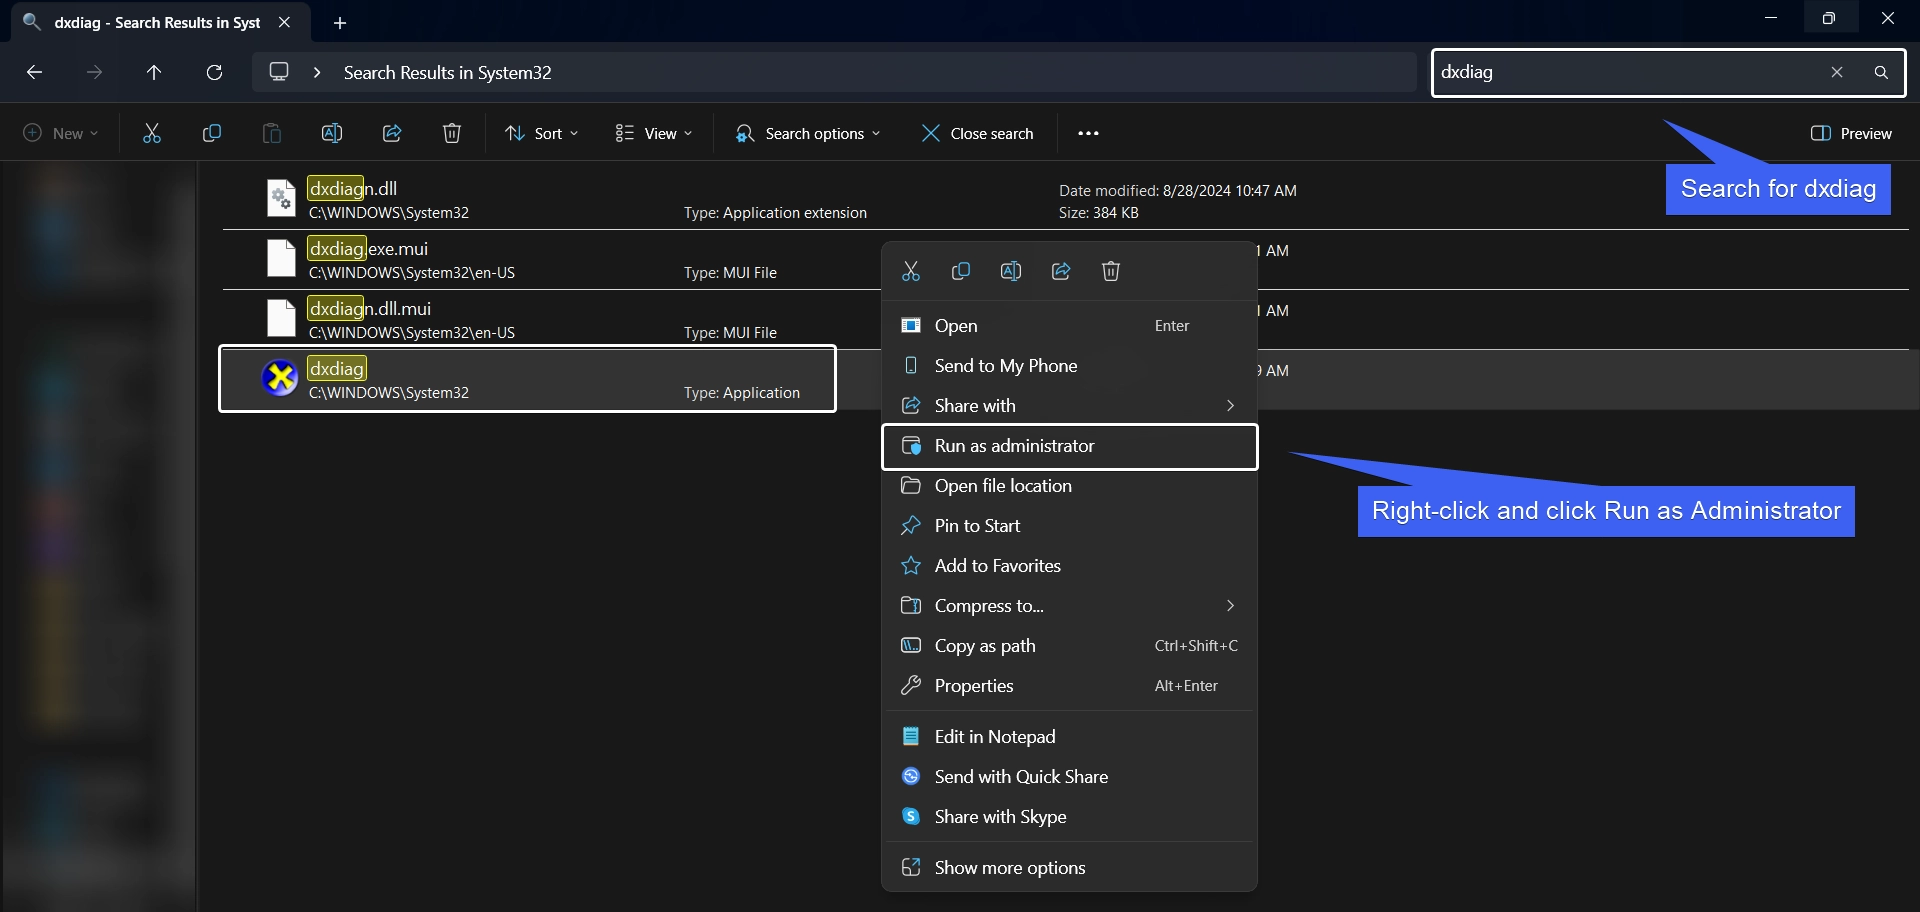Viewport: 1920px width, 912px height.
Task: Choose Open from the context menu
Action: click(1069, 326)
